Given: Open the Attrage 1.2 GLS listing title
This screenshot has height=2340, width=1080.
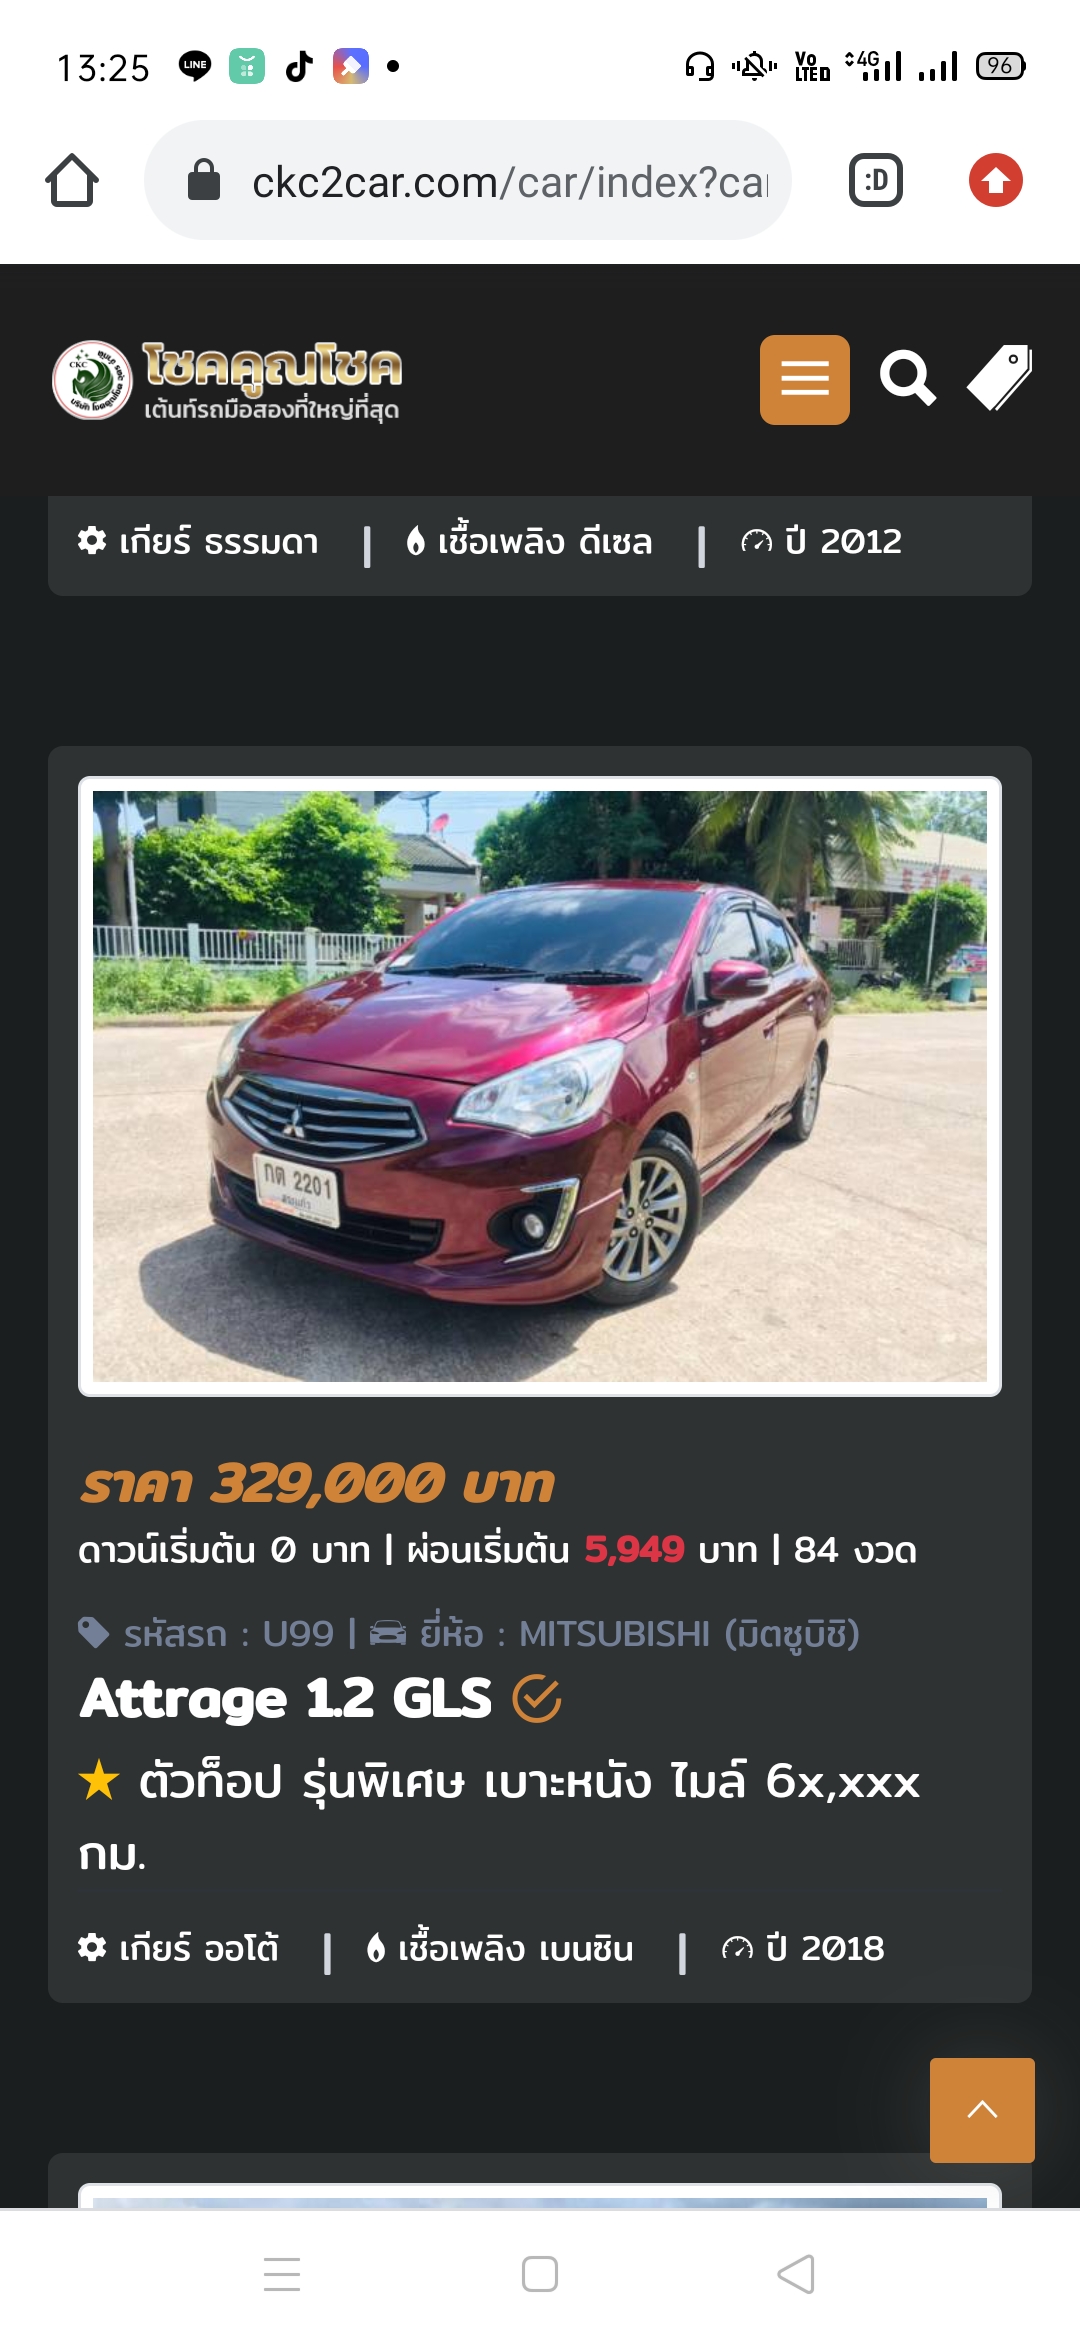Looking at the screenshot, I should tap(286, 1698).
